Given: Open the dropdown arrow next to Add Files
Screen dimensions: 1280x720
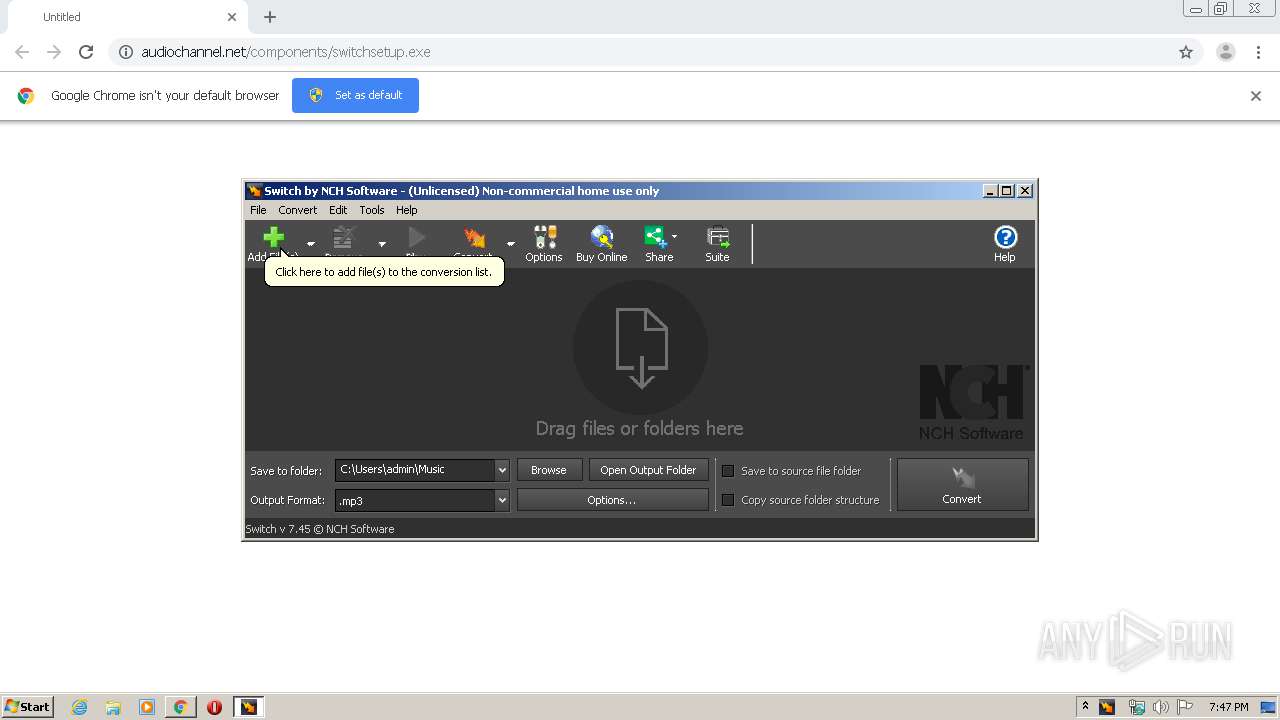Looking at the screenshot, I should click(310, 244).
